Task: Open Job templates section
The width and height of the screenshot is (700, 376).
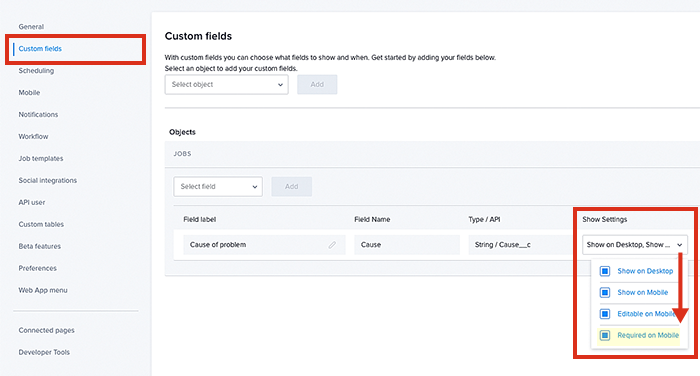Action: [x=41, y=158]
